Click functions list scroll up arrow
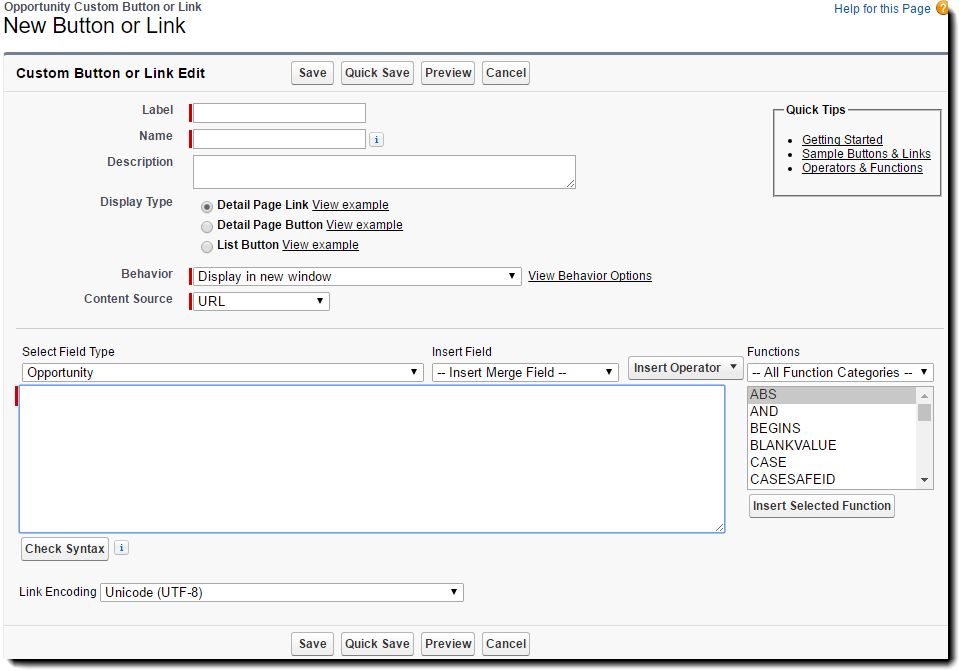The height and width of the screenshot is (671, 959). [x=924, y=396]
